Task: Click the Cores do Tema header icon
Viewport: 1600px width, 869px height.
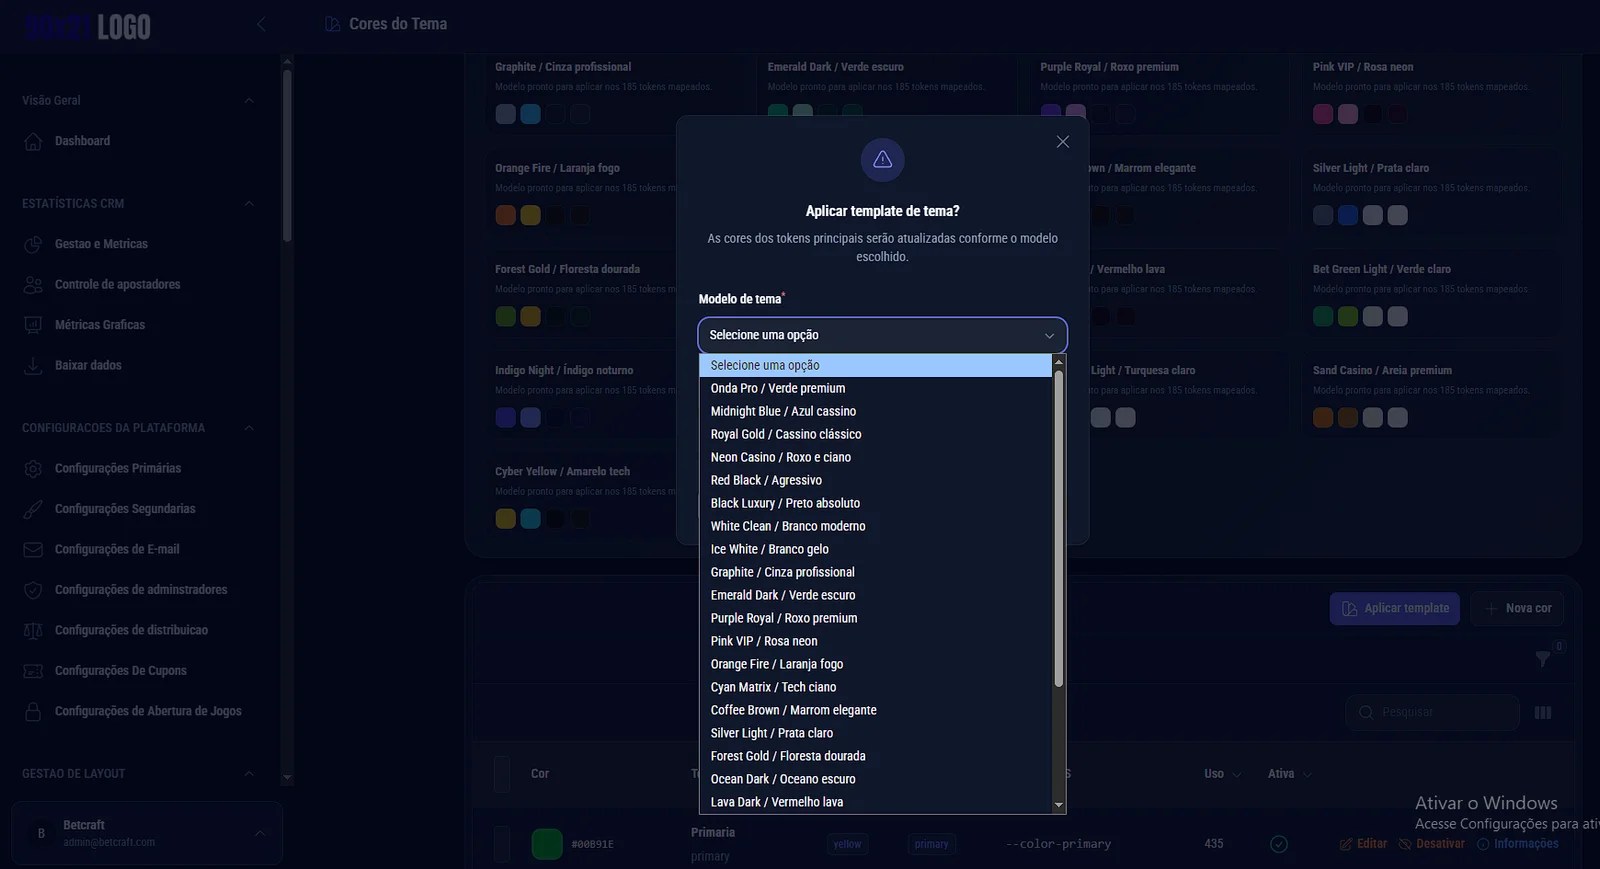Action: click(332, 24)
